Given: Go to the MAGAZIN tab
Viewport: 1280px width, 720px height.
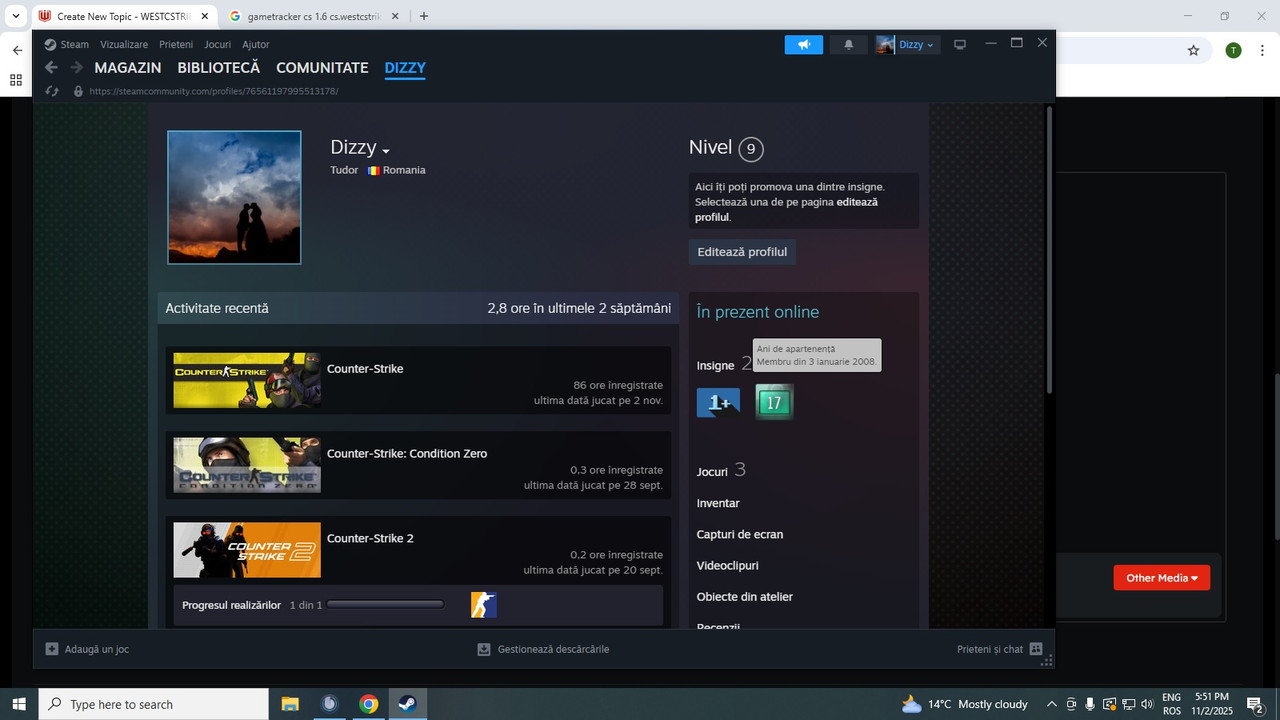Looking at the screenshot, I should point(128,68).
